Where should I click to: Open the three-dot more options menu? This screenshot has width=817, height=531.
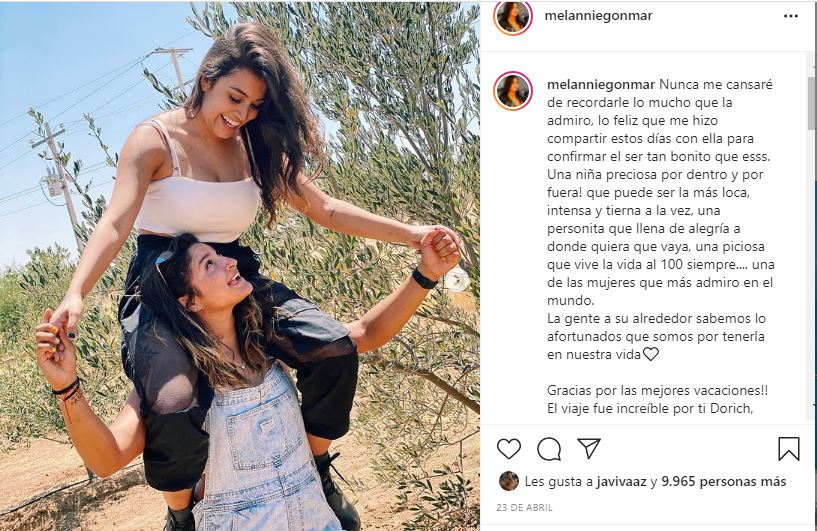[x=790, y=16]
